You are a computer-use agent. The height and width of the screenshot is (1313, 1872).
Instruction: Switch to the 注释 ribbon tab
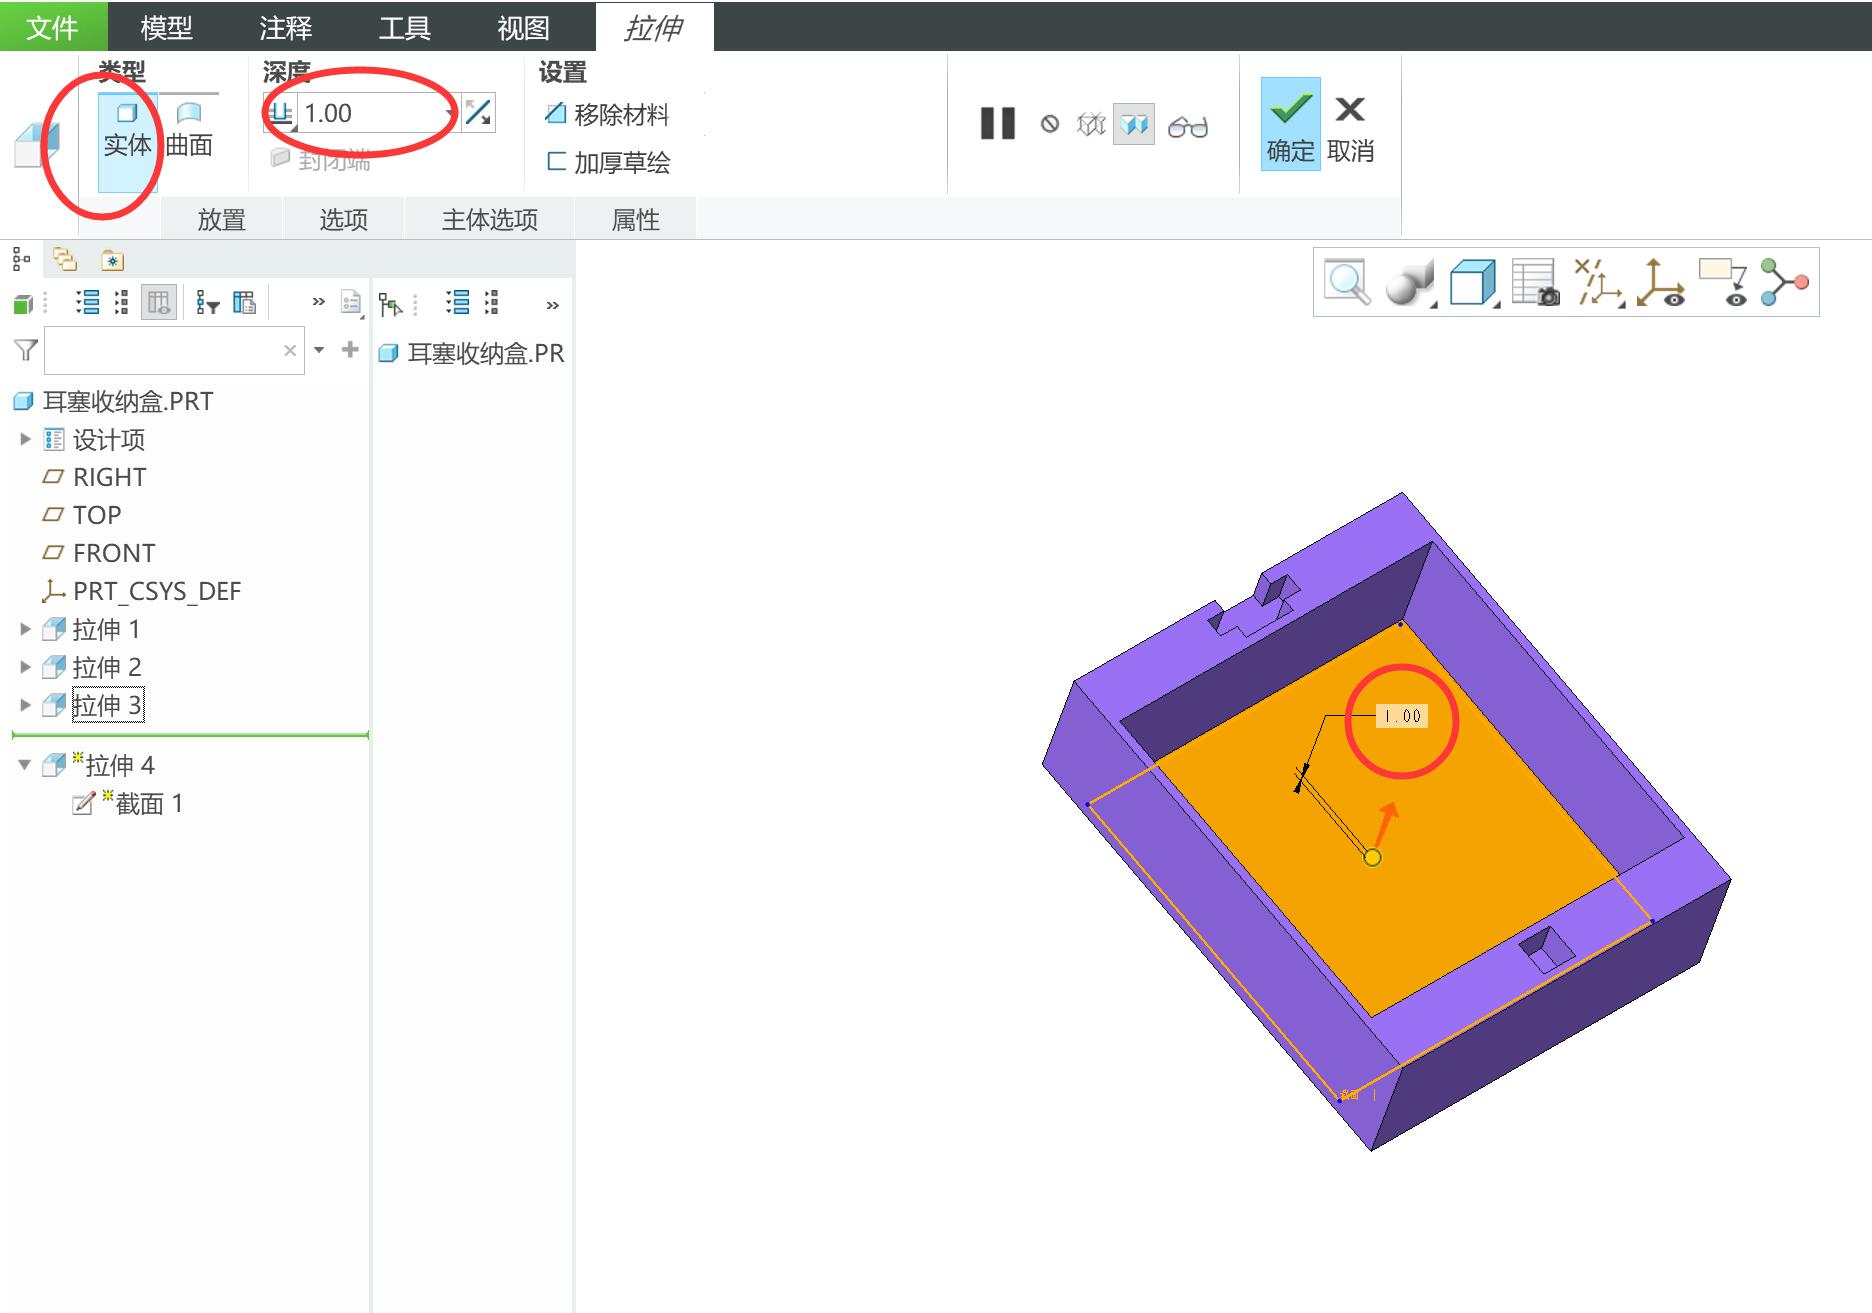click(x=285, y=27)
